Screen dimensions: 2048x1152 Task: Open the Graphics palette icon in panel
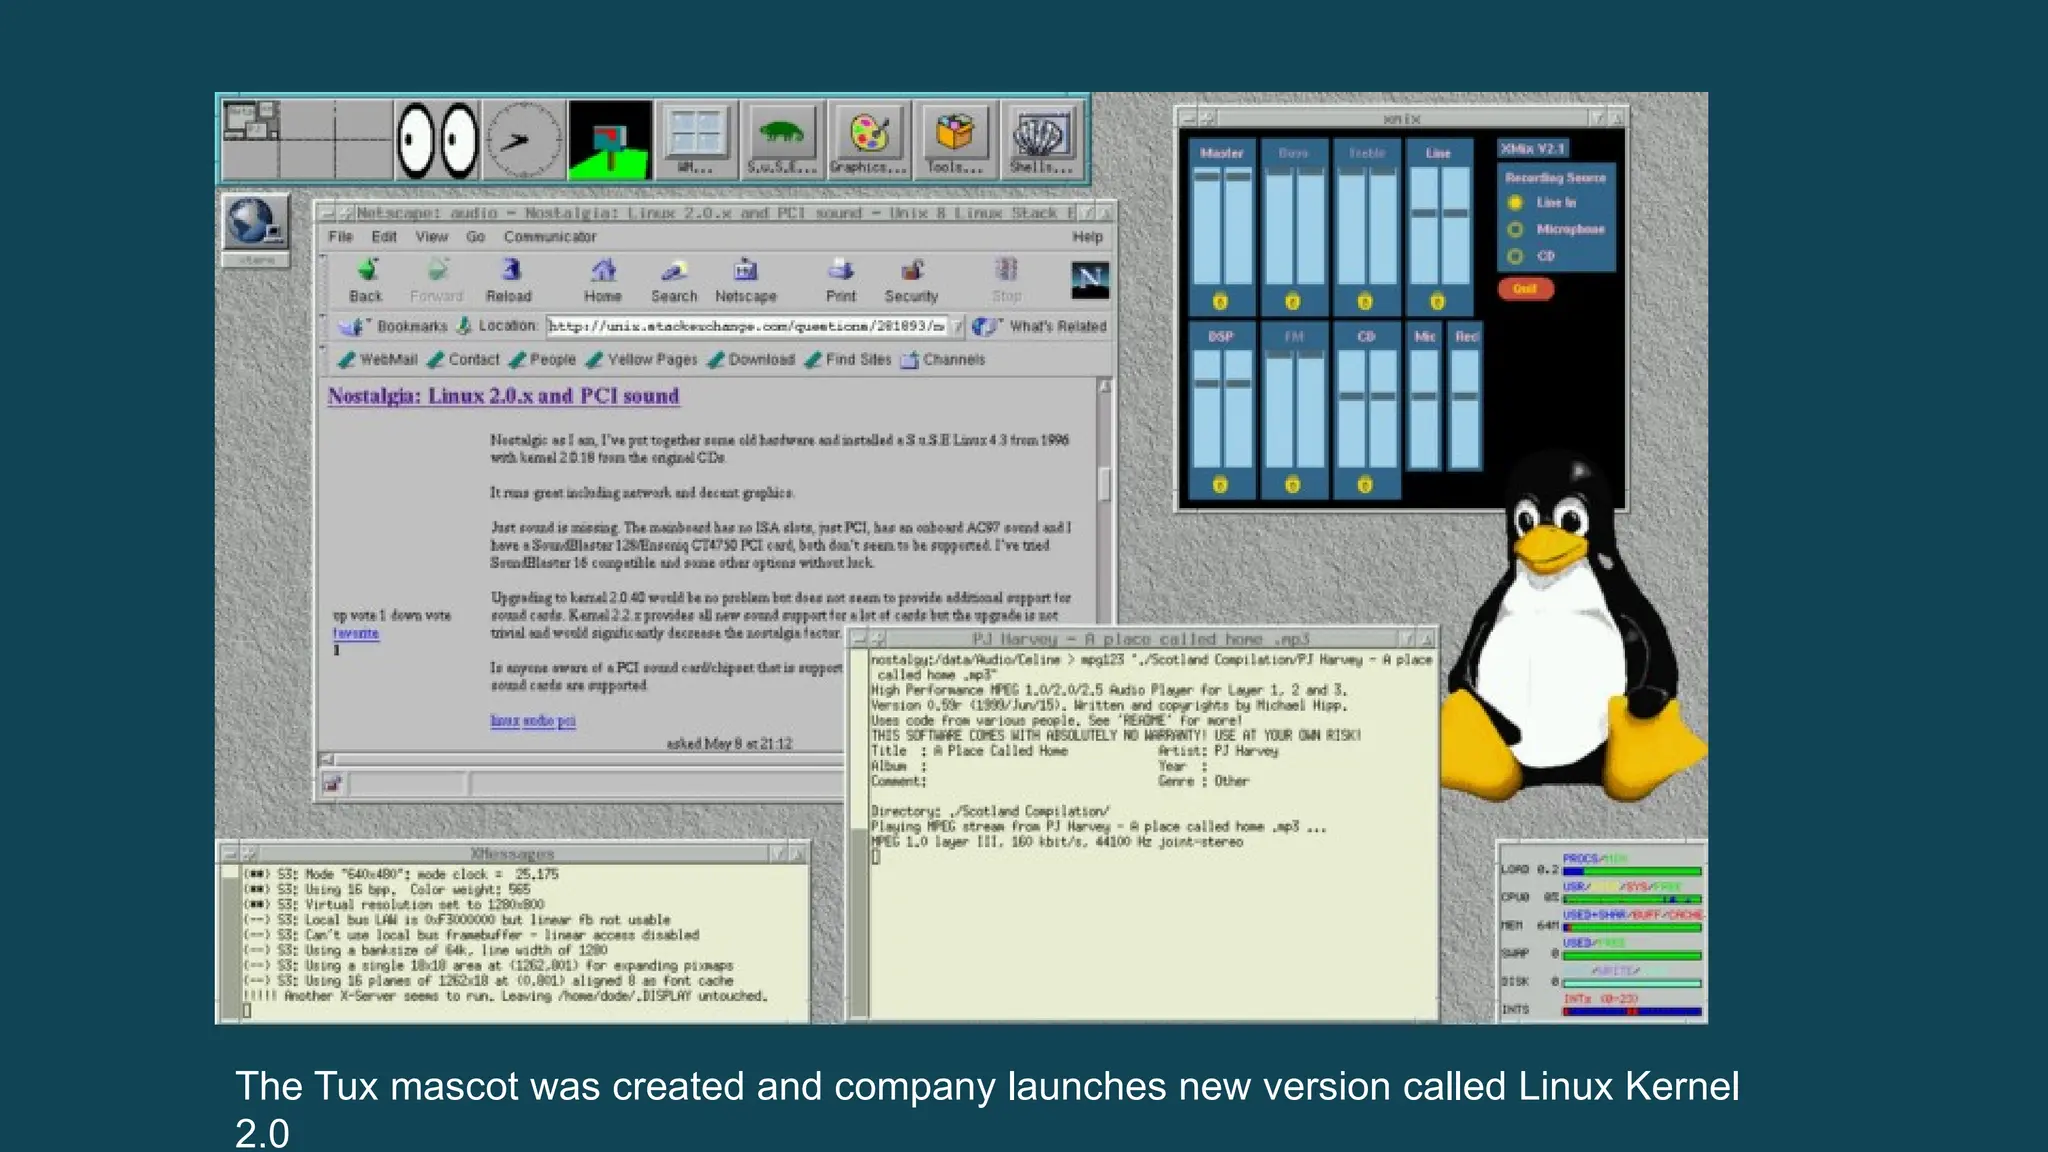[x=868, y=133]
